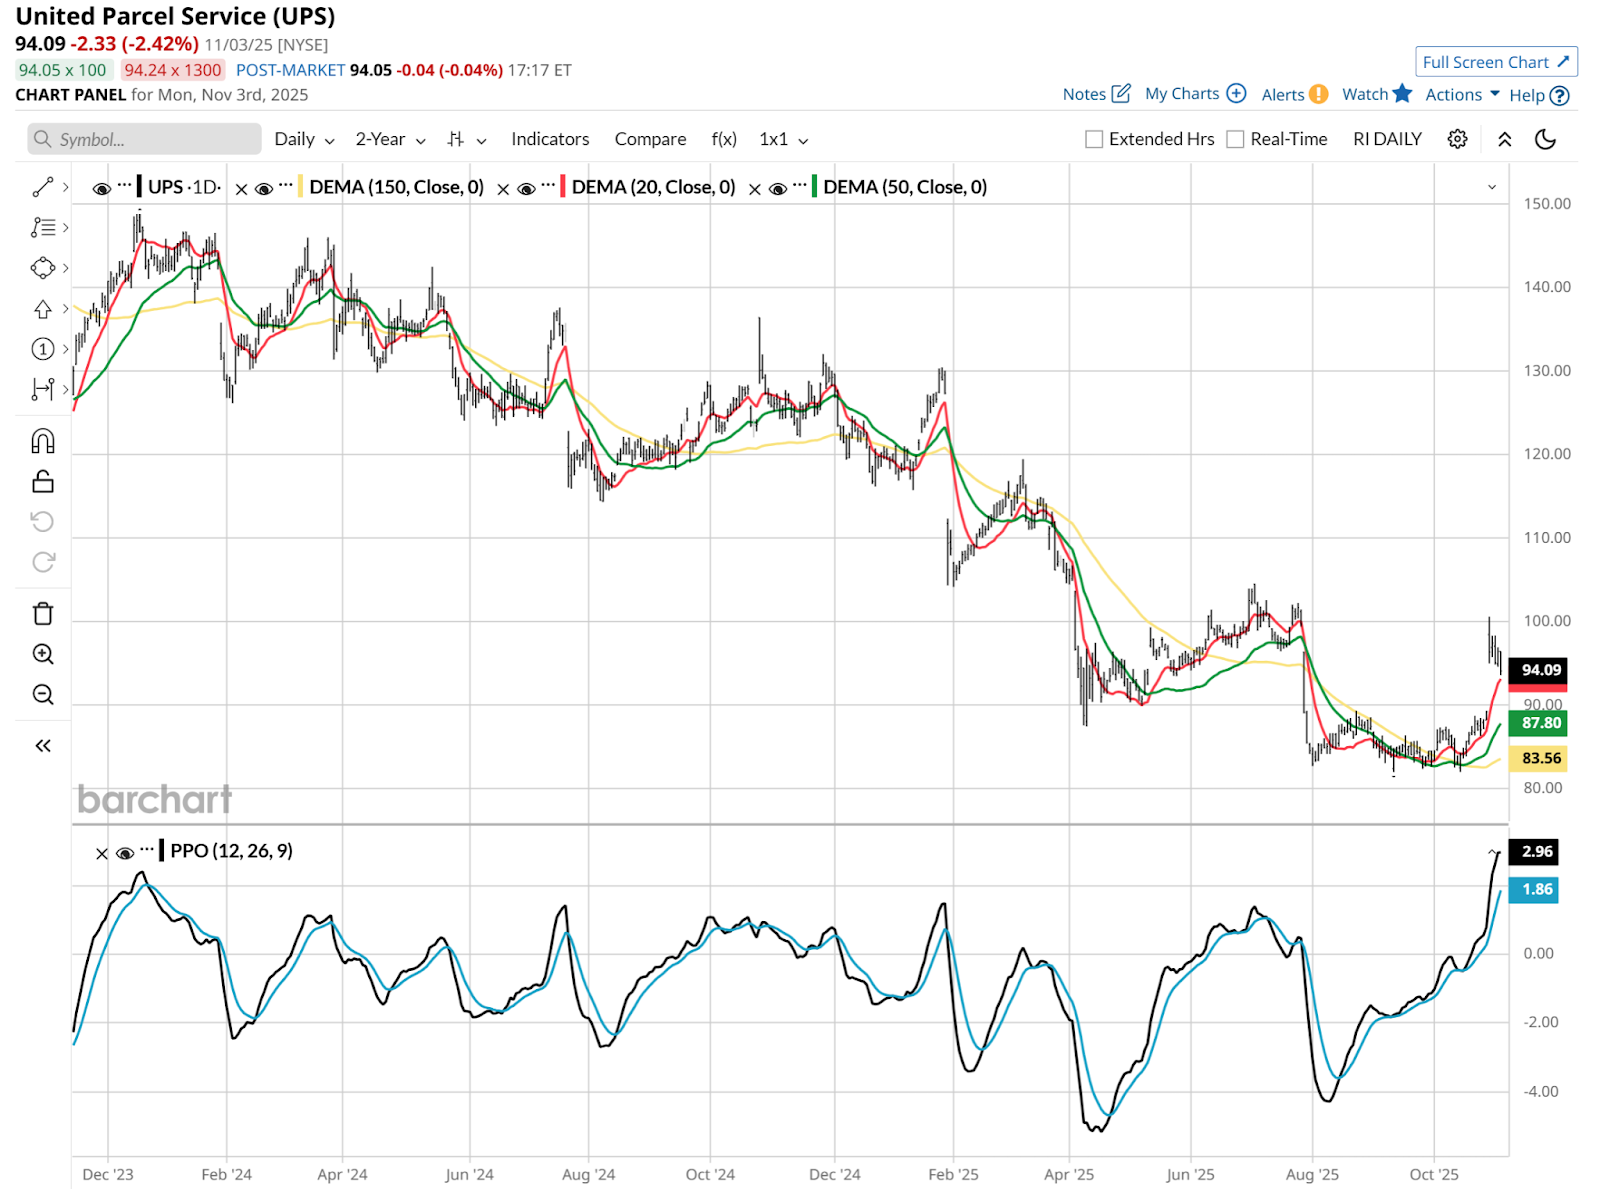Image resolution: width=1600 pixels, height=1189 pixels.
Task: Open the PPO (12, 26, 9) options menu
Action: tap(147, 850)
